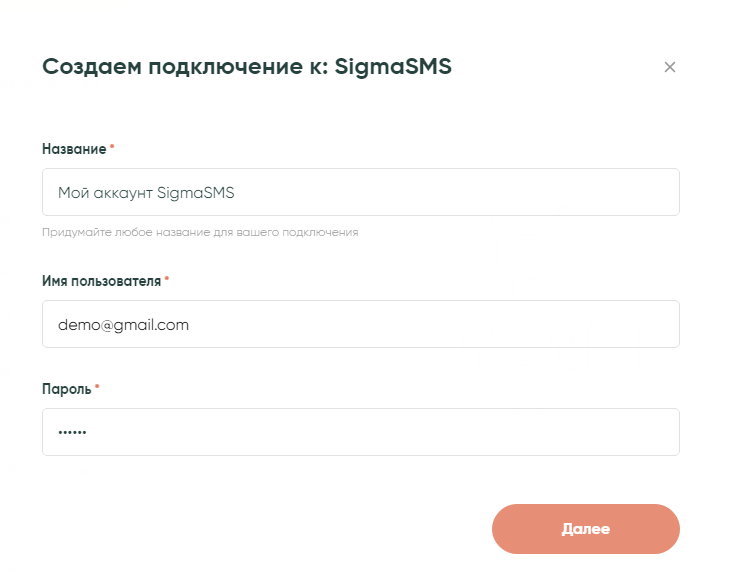
Task: Select the Пароль password field
Action: tap(360, 432)
